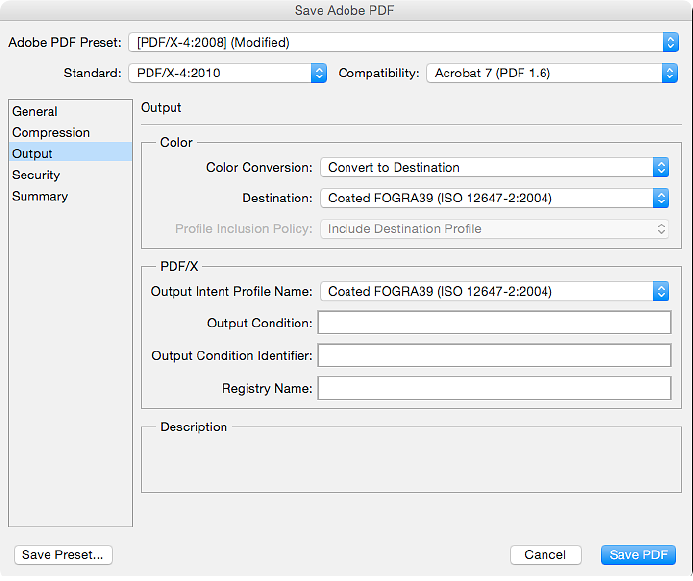
Task: Open the Output Intent Profile Name dropdown
Action: point(494,292)
